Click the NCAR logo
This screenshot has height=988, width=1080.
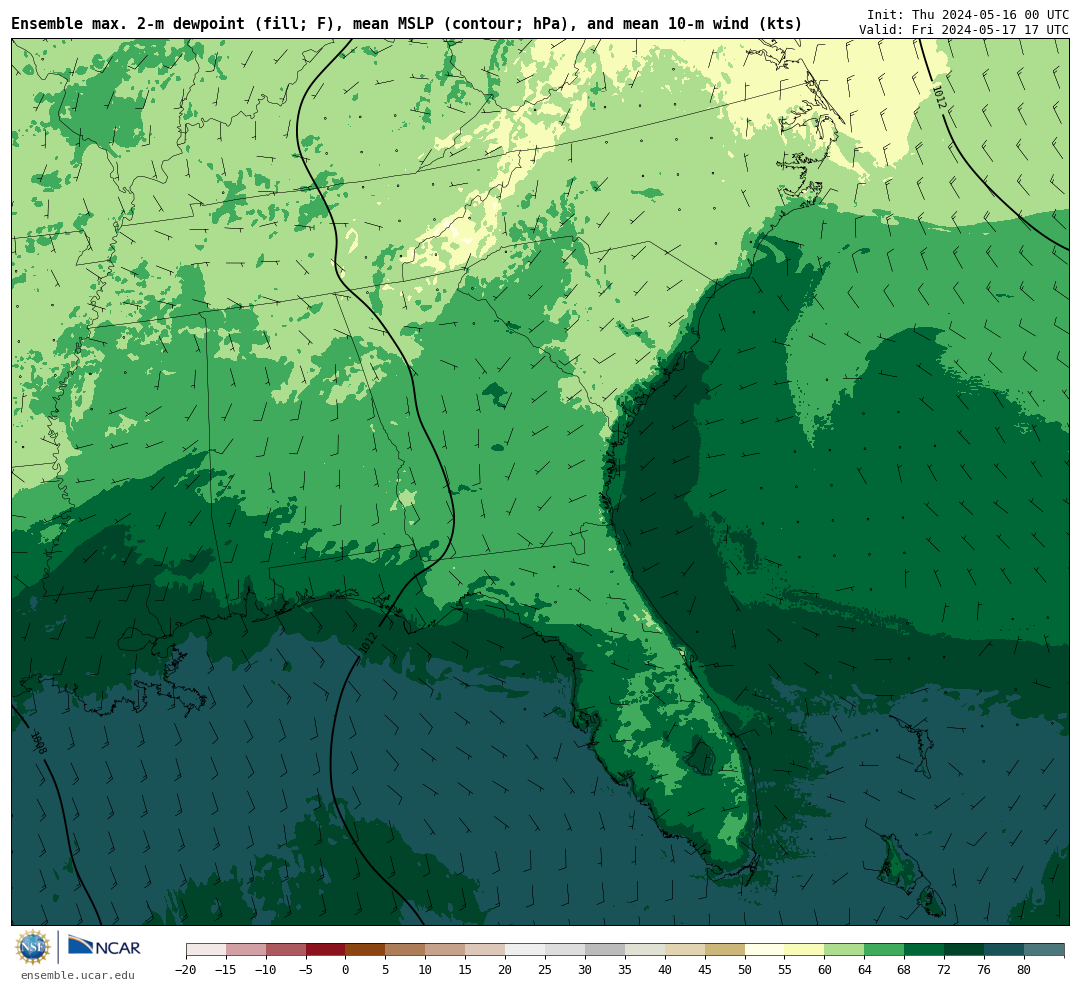104,947
